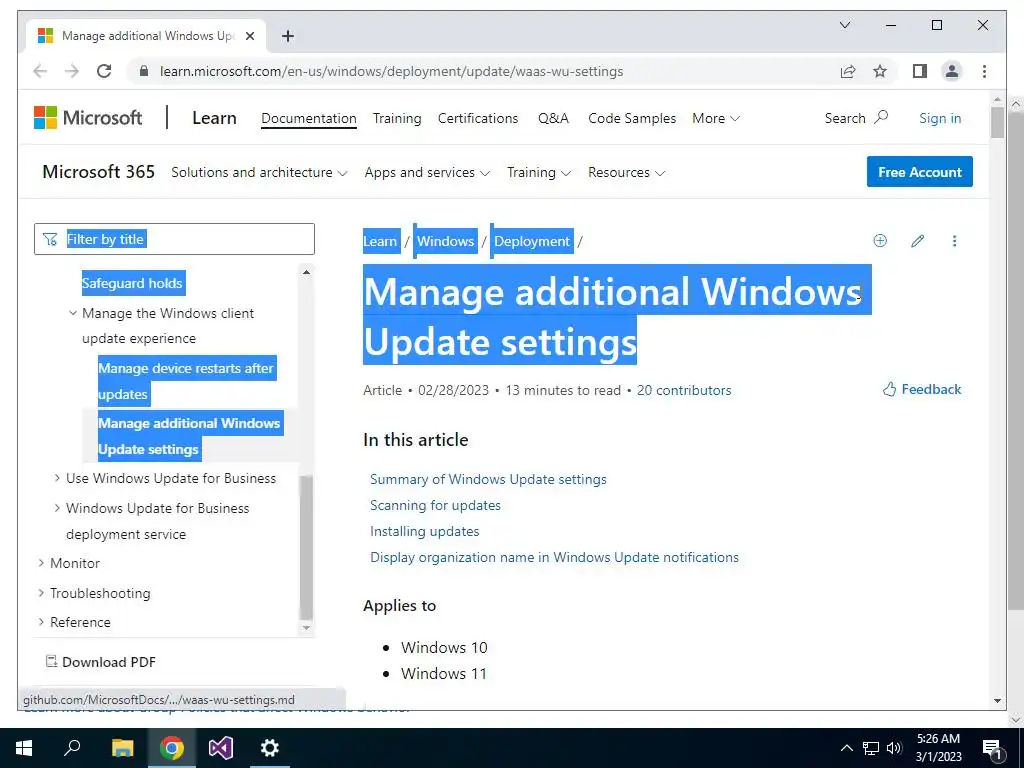The height and width of the screenshot is (768, 1024).
Task: Open Windows Start menu
Action: click(24, 748)
